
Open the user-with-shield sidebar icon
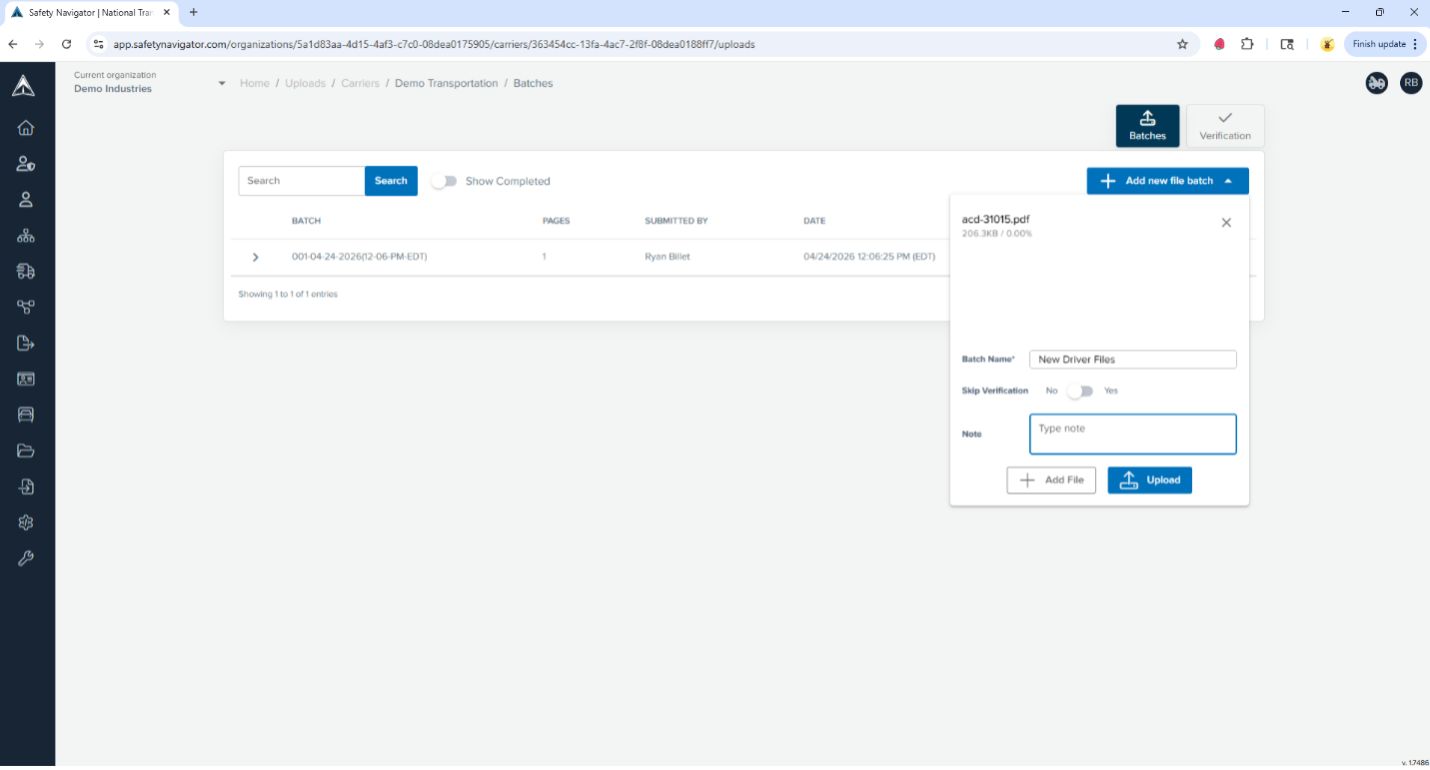pos(26,164)
